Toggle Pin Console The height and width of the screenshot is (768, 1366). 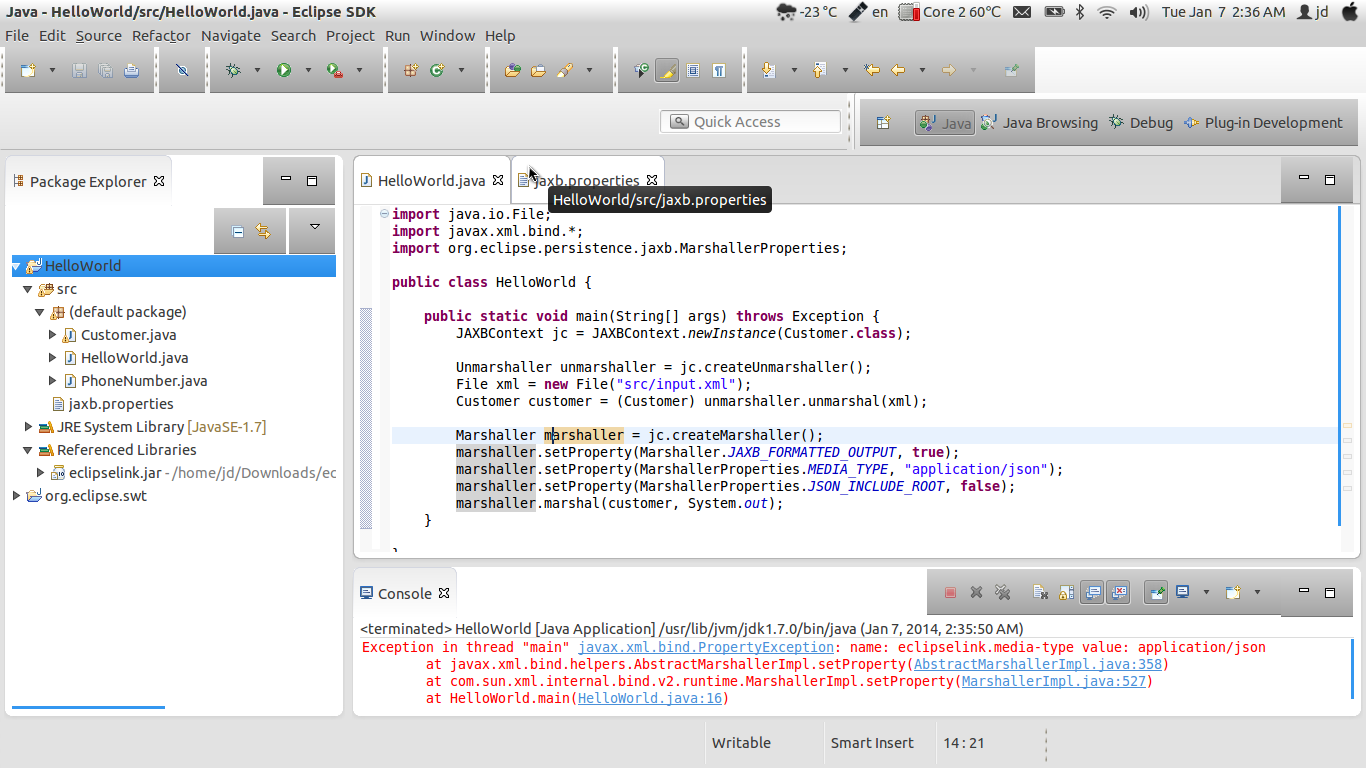[x=1156, y=592]
